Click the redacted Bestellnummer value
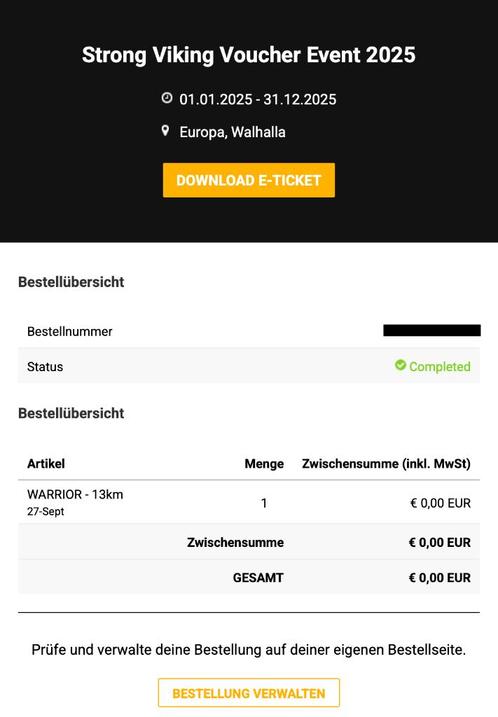 click(432, 330)
